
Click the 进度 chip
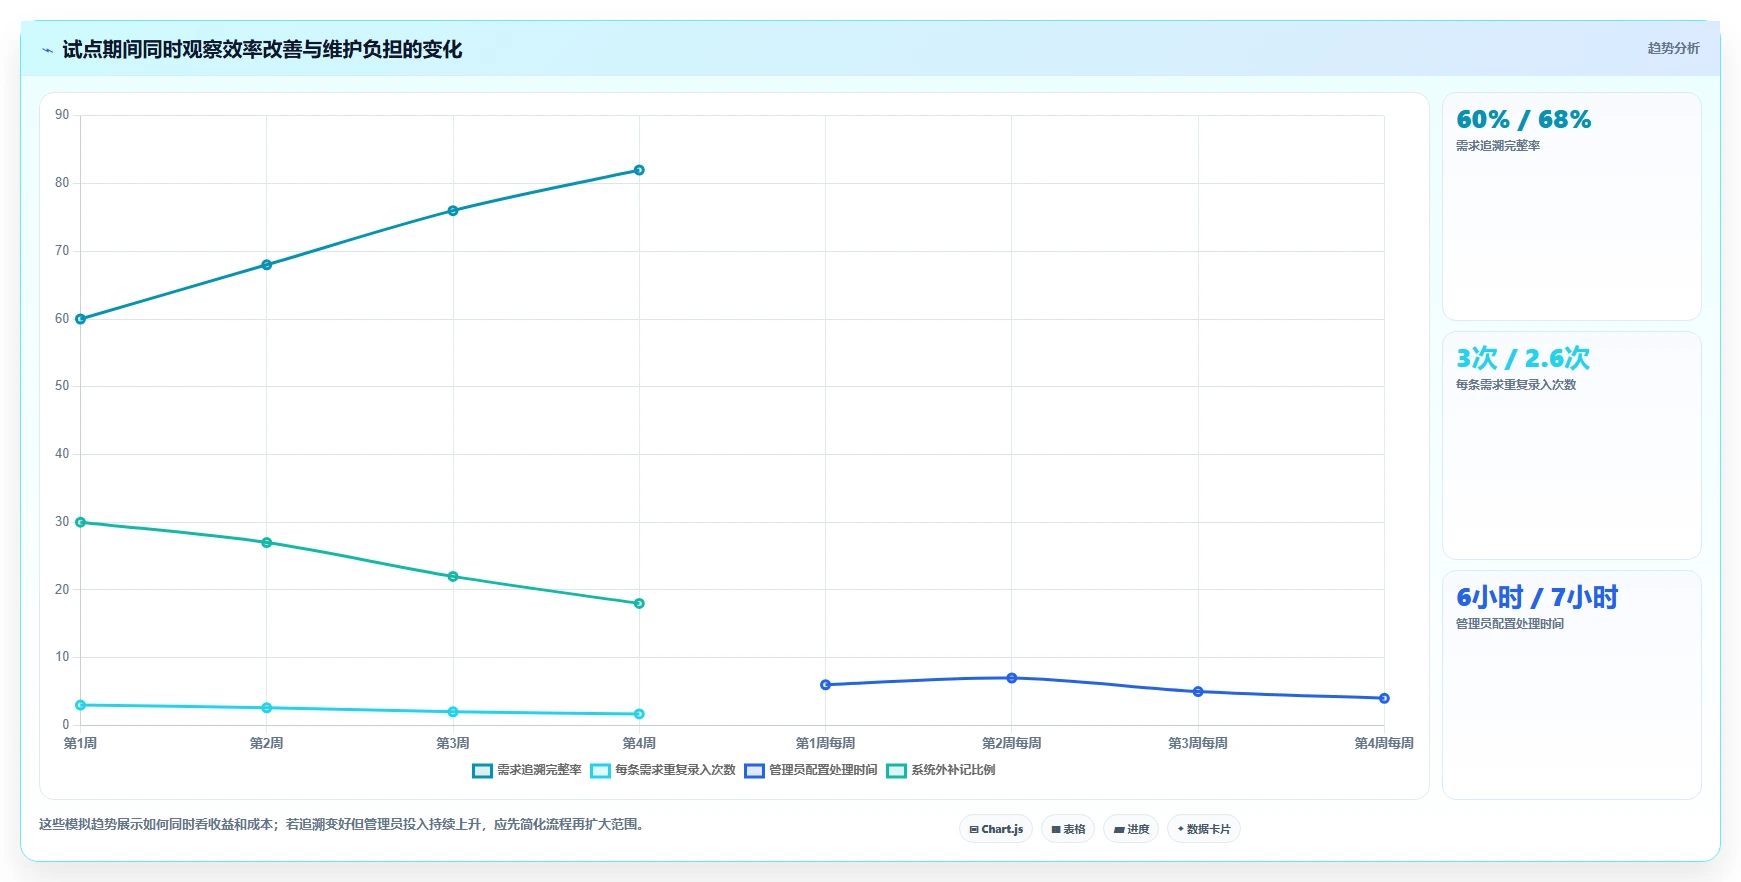1131,829
